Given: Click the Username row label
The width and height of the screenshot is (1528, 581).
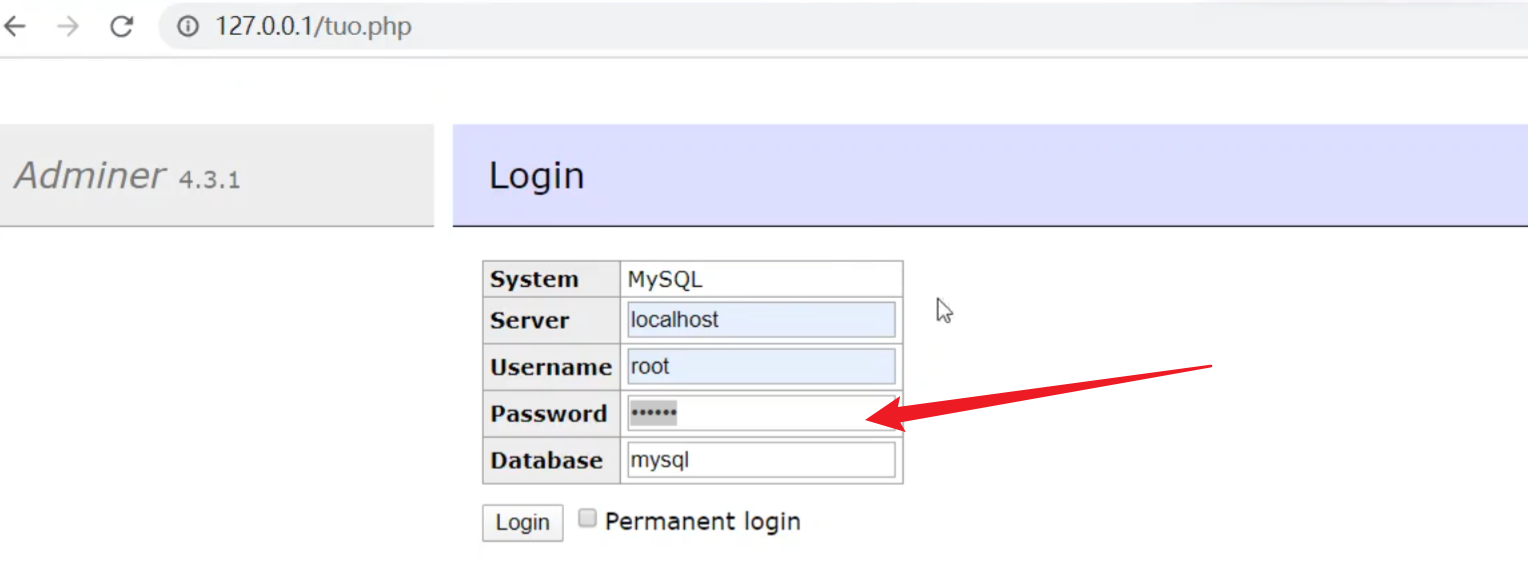Looking at the screenshot, I should 550,368.
